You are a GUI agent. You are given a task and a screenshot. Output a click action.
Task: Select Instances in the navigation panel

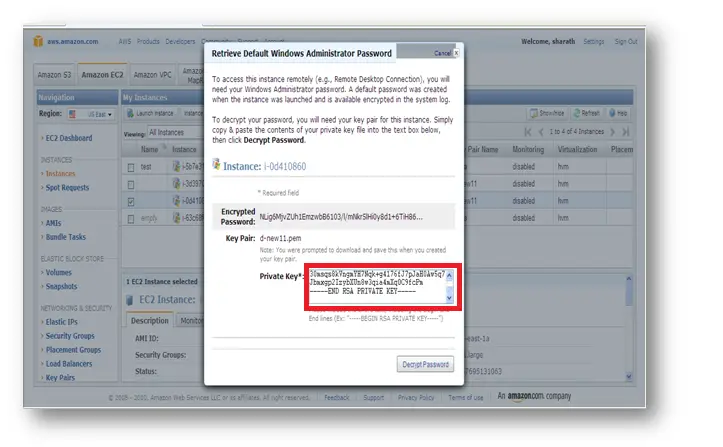pos(60,173)
